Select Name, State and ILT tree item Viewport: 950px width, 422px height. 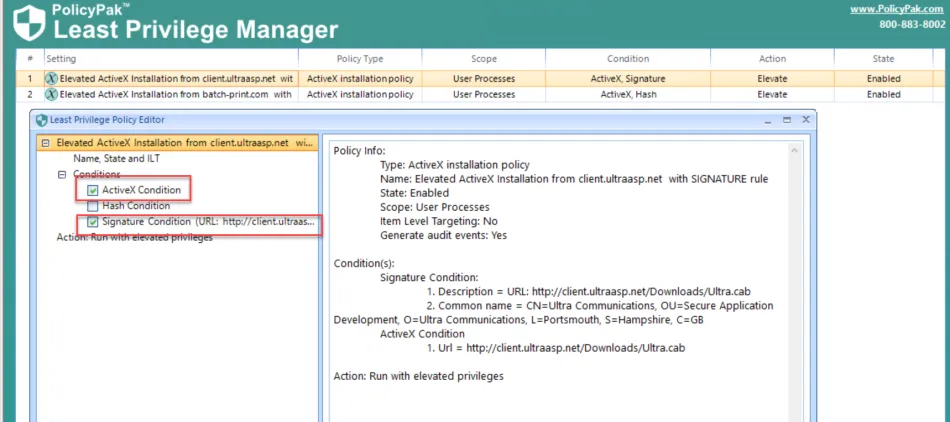(x=116, y=158)
